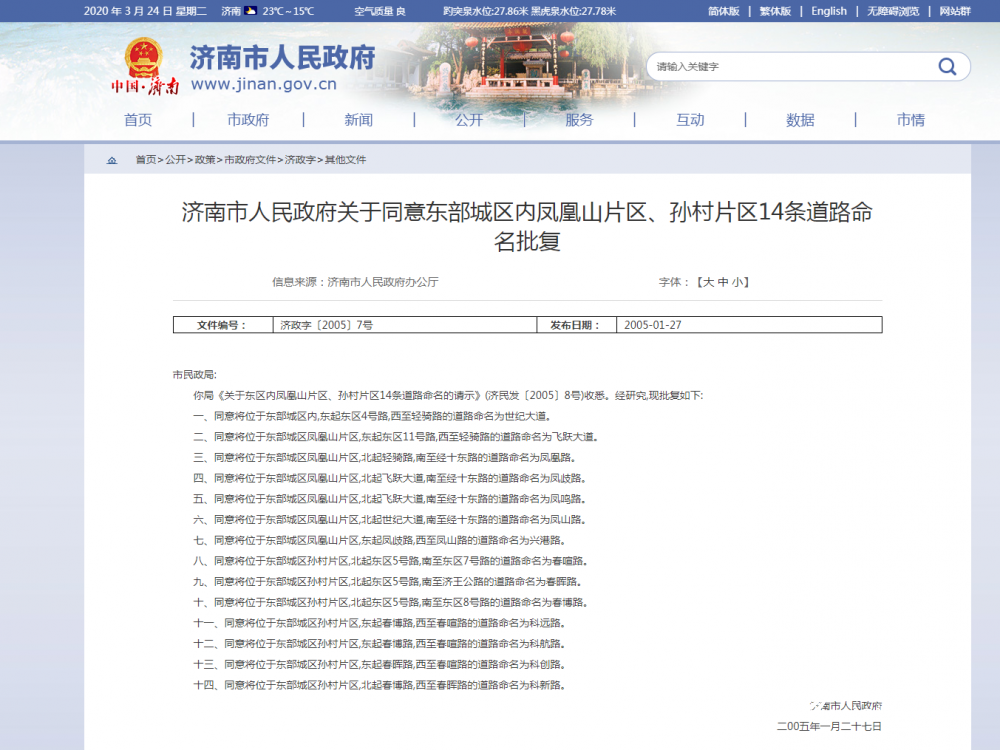Open the 市政府 navigation tab
Viewport: 1000px width, 750px height.
248,120
